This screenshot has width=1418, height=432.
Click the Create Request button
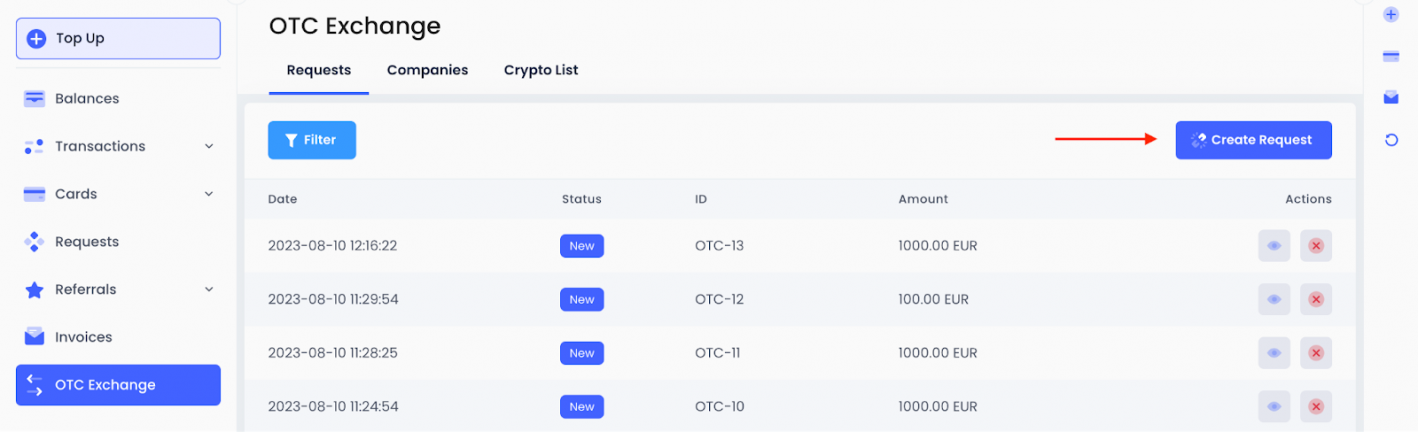1254,140
